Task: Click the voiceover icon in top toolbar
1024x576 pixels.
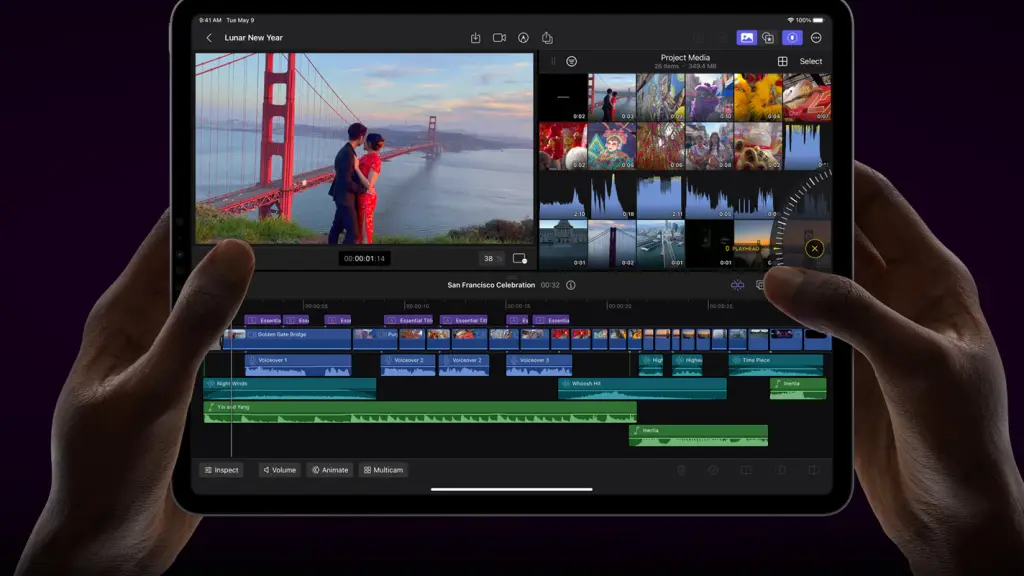Action: click(x=523, y=38)
